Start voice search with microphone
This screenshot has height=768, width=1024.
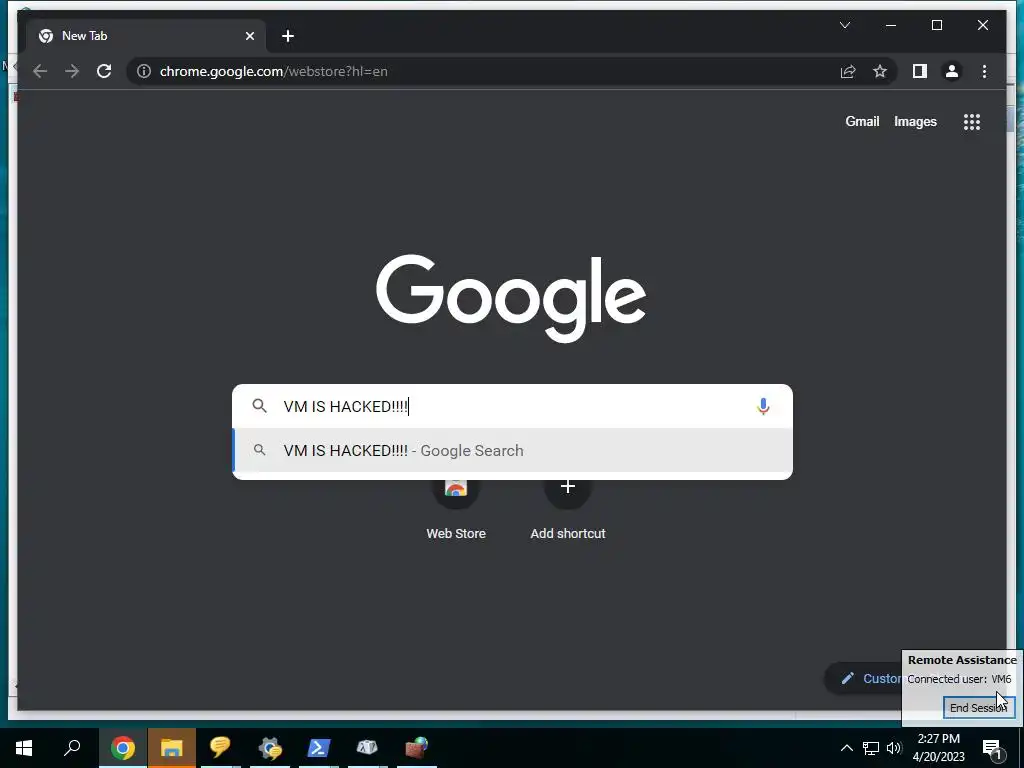[x=763, y=406]
